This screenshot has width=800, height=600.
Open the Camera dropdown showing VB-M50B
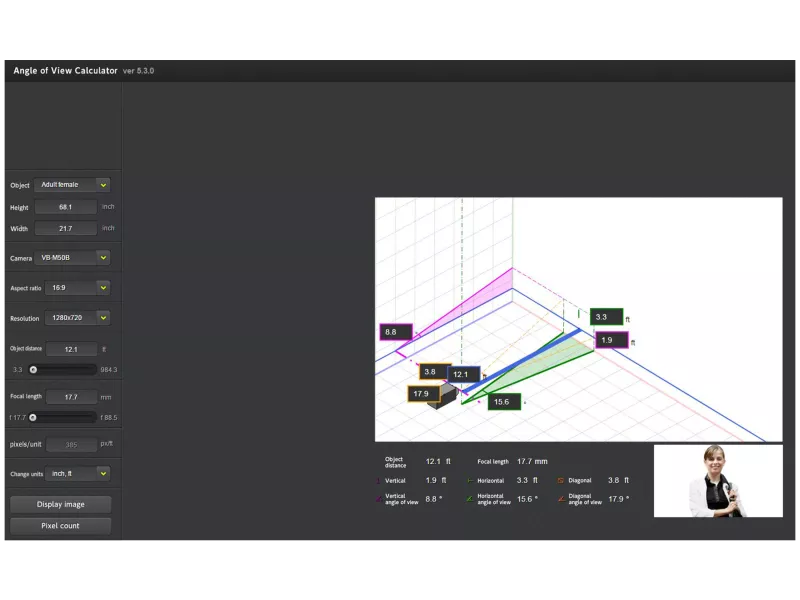pyautogui.click(x=72, y=258)
